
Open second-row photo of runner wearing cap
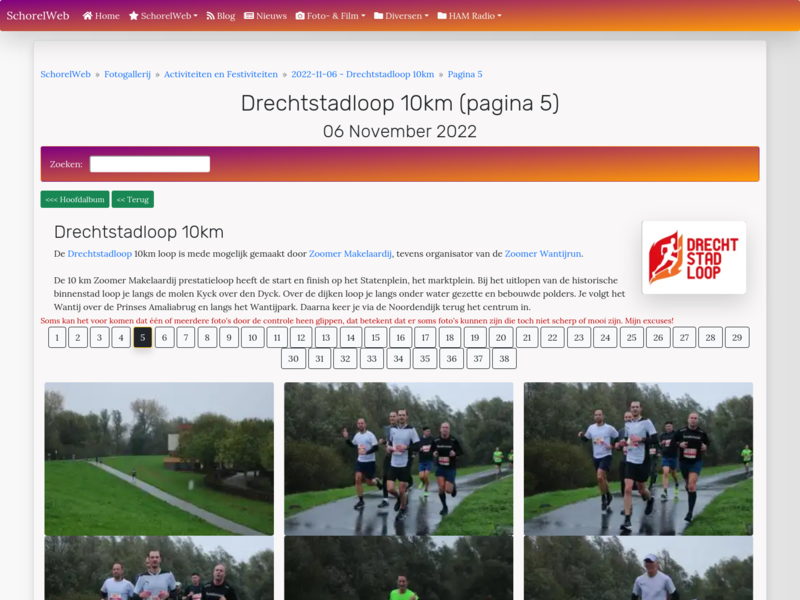[x=638, y=568]
